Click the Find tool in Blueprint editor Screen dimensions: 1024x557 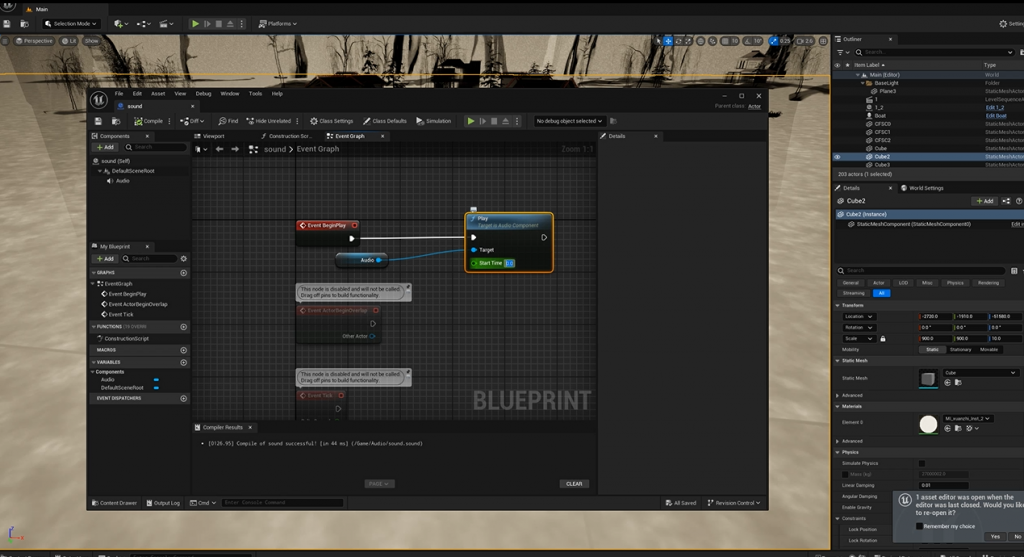click(x=229, y=121)
